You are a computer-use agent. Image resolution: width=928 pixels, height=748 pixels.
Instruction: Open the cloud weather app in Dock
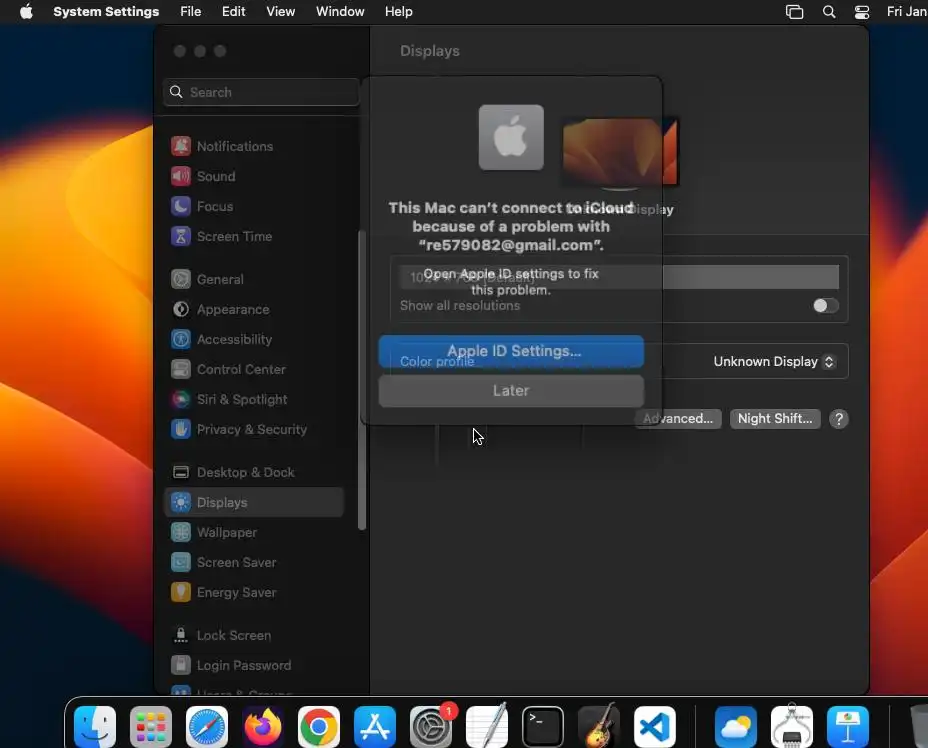click(x=736, y=726)
